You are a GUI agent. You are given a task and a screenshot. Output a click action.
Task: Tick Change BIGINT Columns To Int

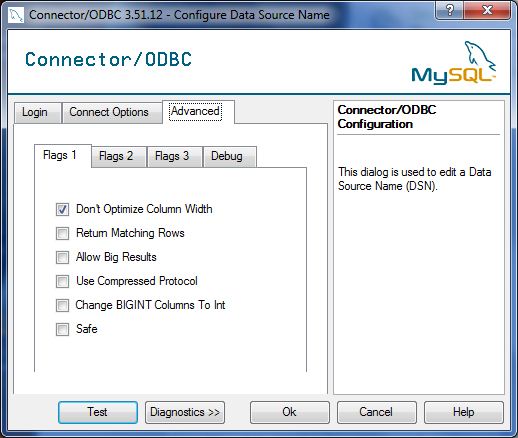(62, 305)
